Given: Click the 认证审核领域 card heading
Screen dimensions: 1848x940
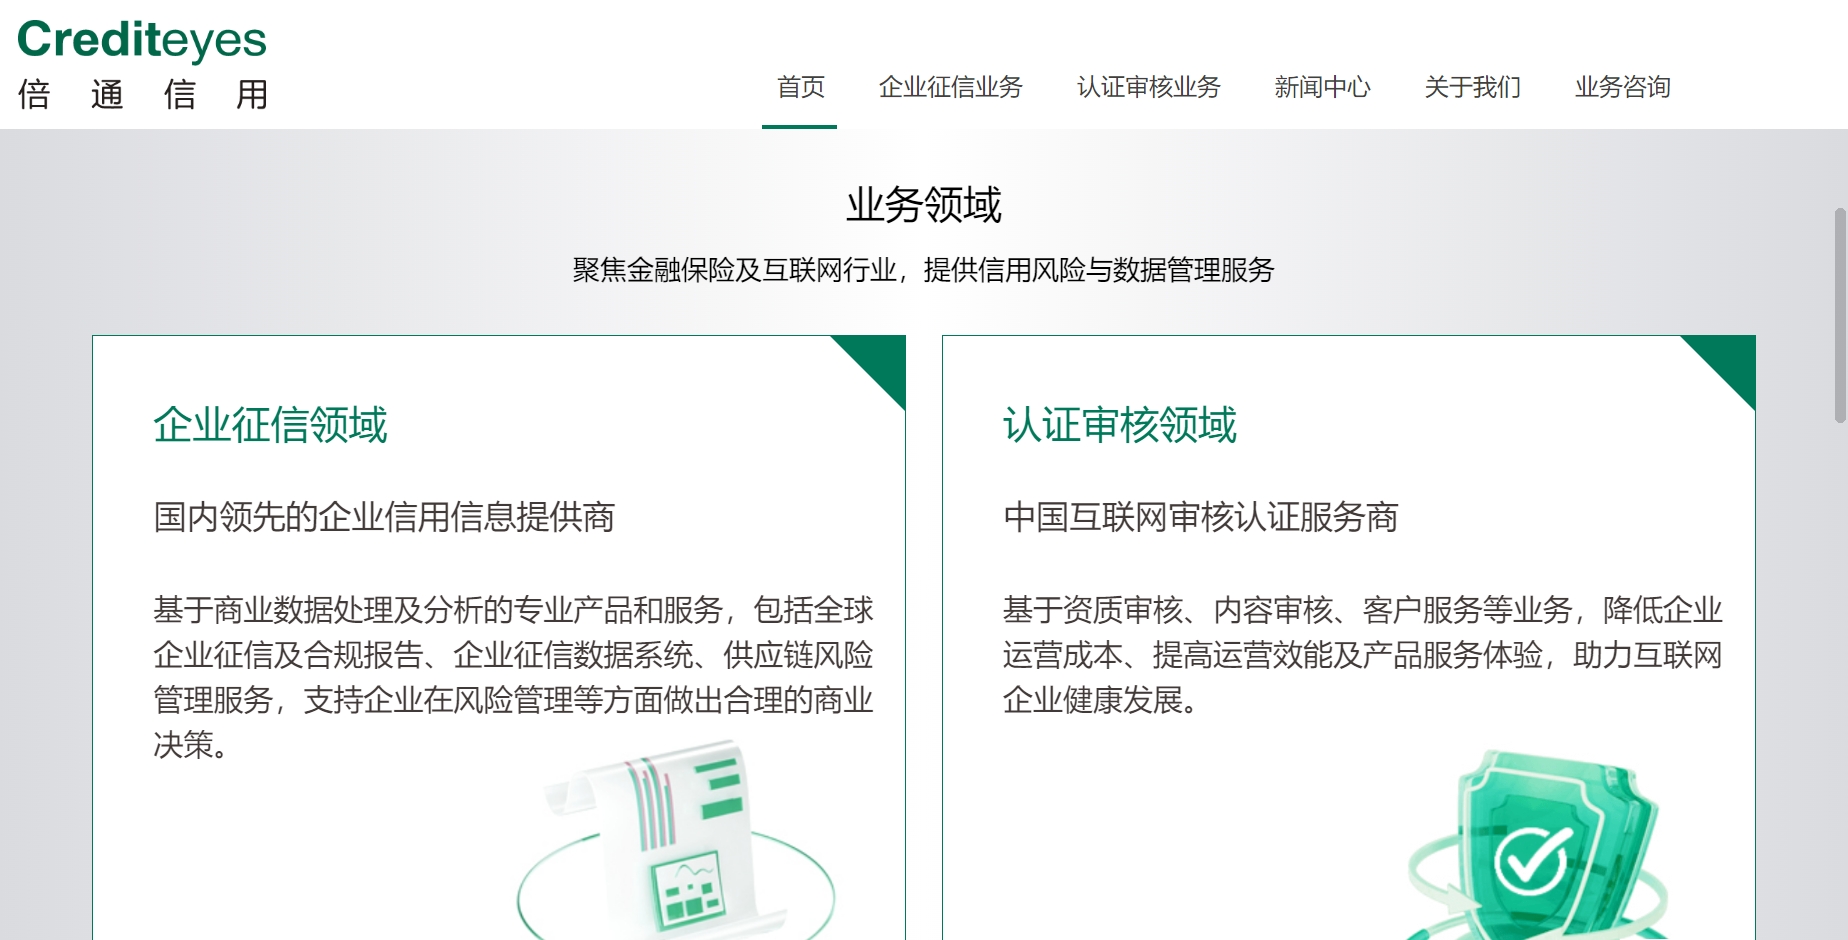Looking at the screenshot, I should click(x=1120, y=425).
